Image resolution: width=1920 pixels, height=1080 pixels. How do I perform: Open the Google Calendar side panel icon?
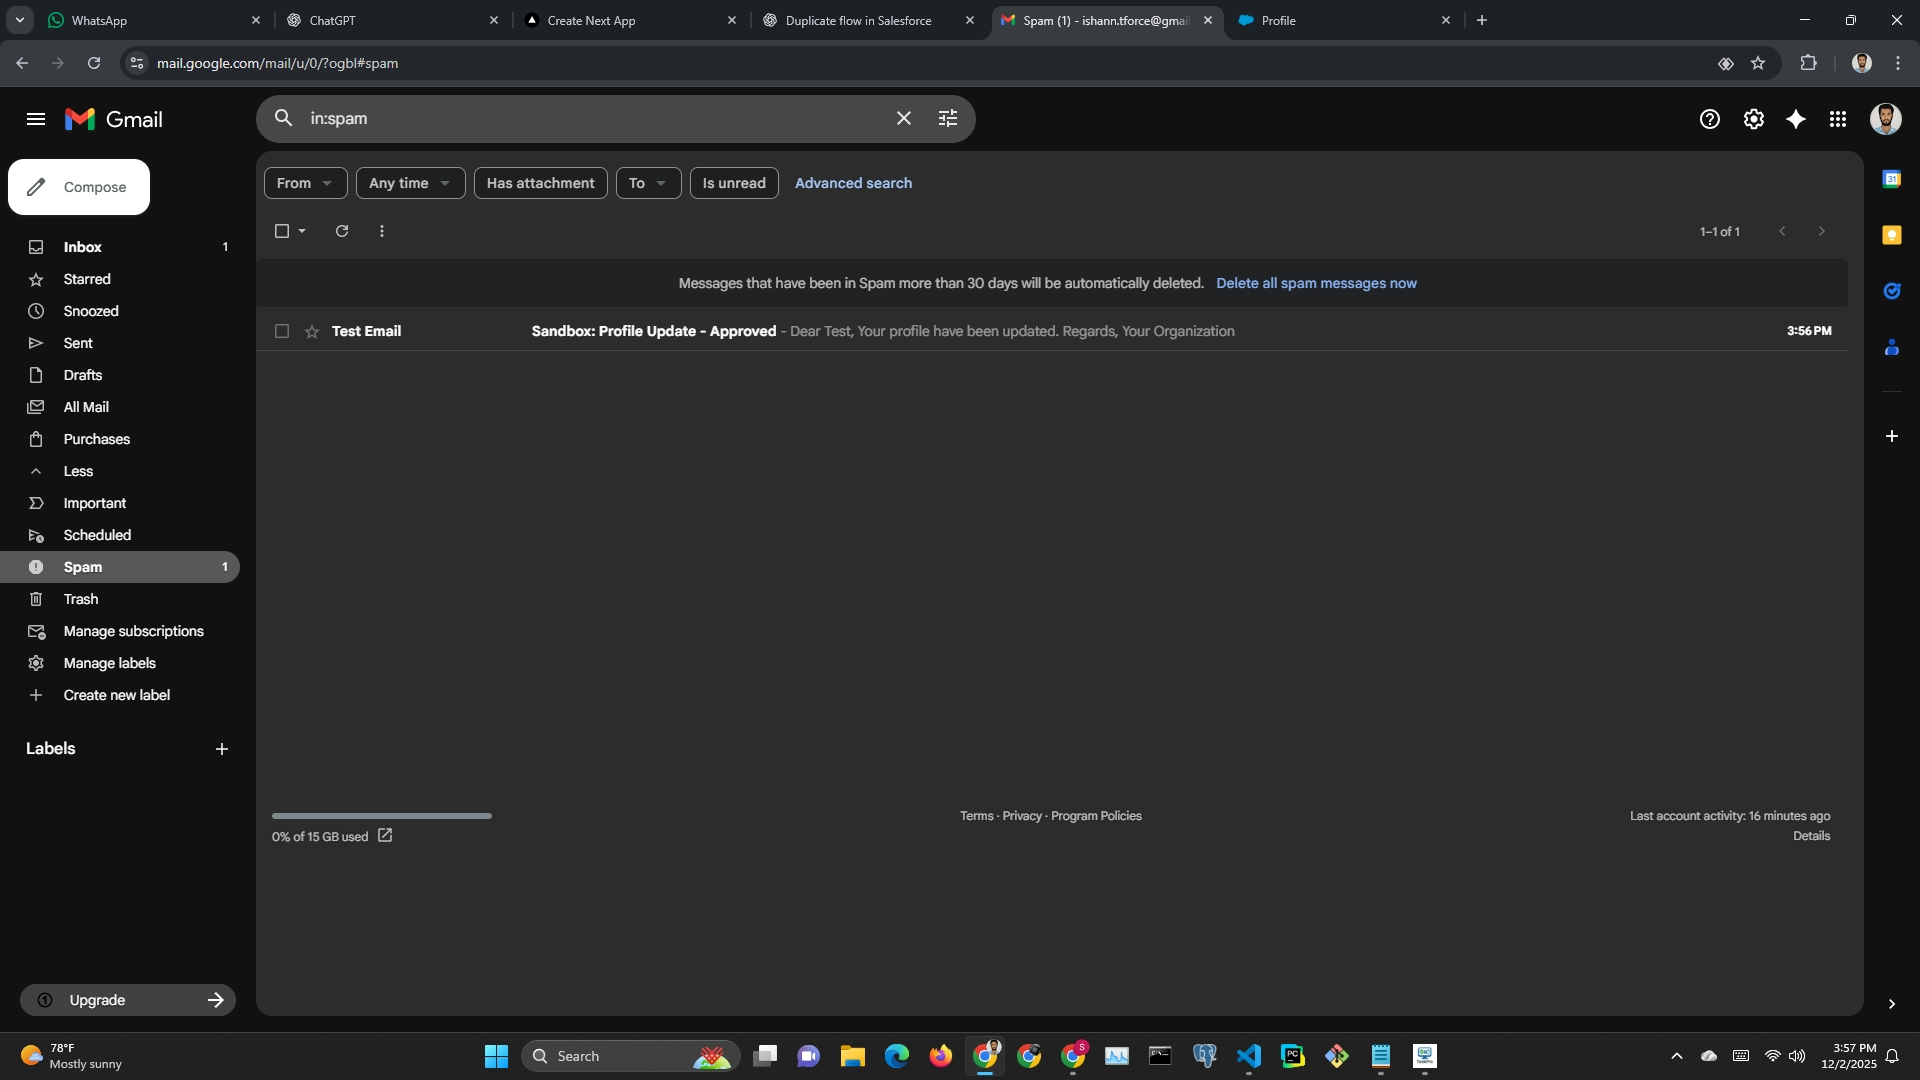1891,179
